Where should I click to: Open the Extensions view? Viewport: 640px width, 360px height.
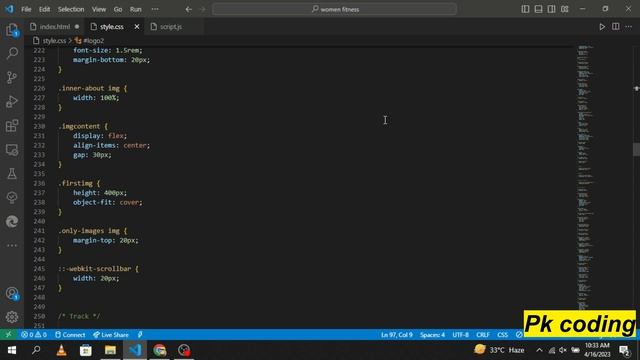(12, 125)
